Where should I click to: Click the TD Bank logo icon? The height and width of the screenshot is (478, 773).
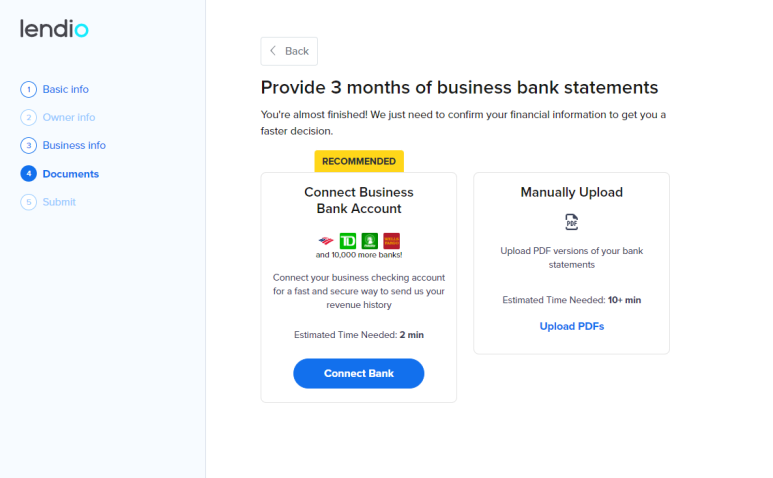pyautogui.click(x=348, y=241)
